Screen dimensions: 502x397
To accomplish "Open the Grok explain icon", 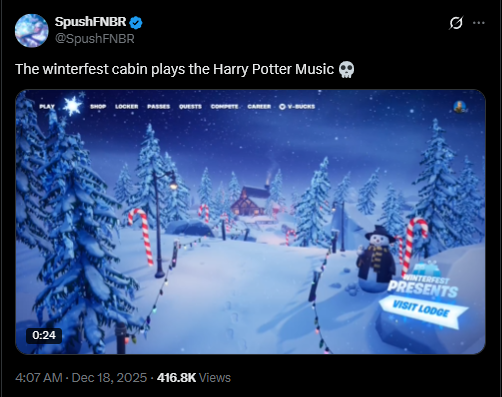I will [x=456, y=23].
